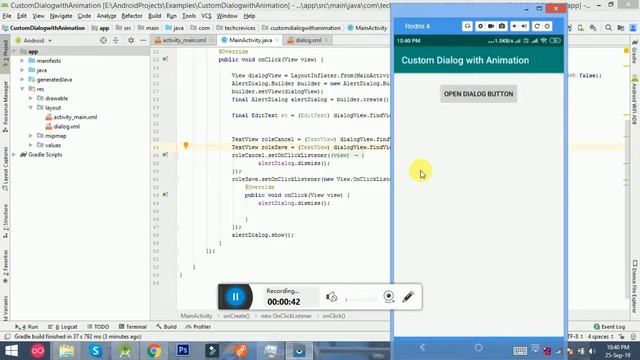Expand the values folder
The height and width of the screenshot is (360, 640).
(x=31, y=145)
